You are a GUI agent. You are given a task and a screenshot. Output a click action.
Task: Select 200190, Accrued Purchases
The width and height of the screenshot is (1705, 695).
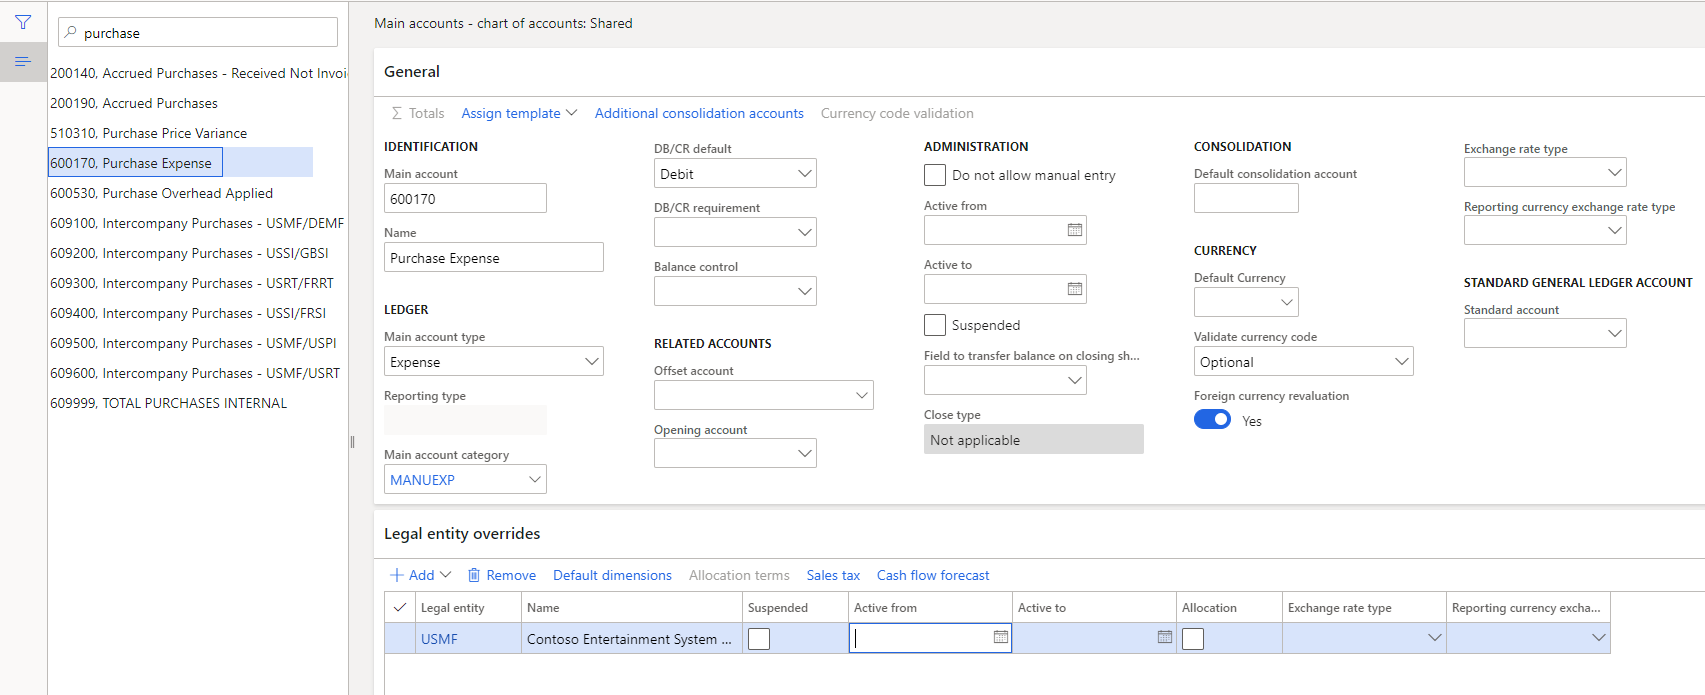[134, 103]
